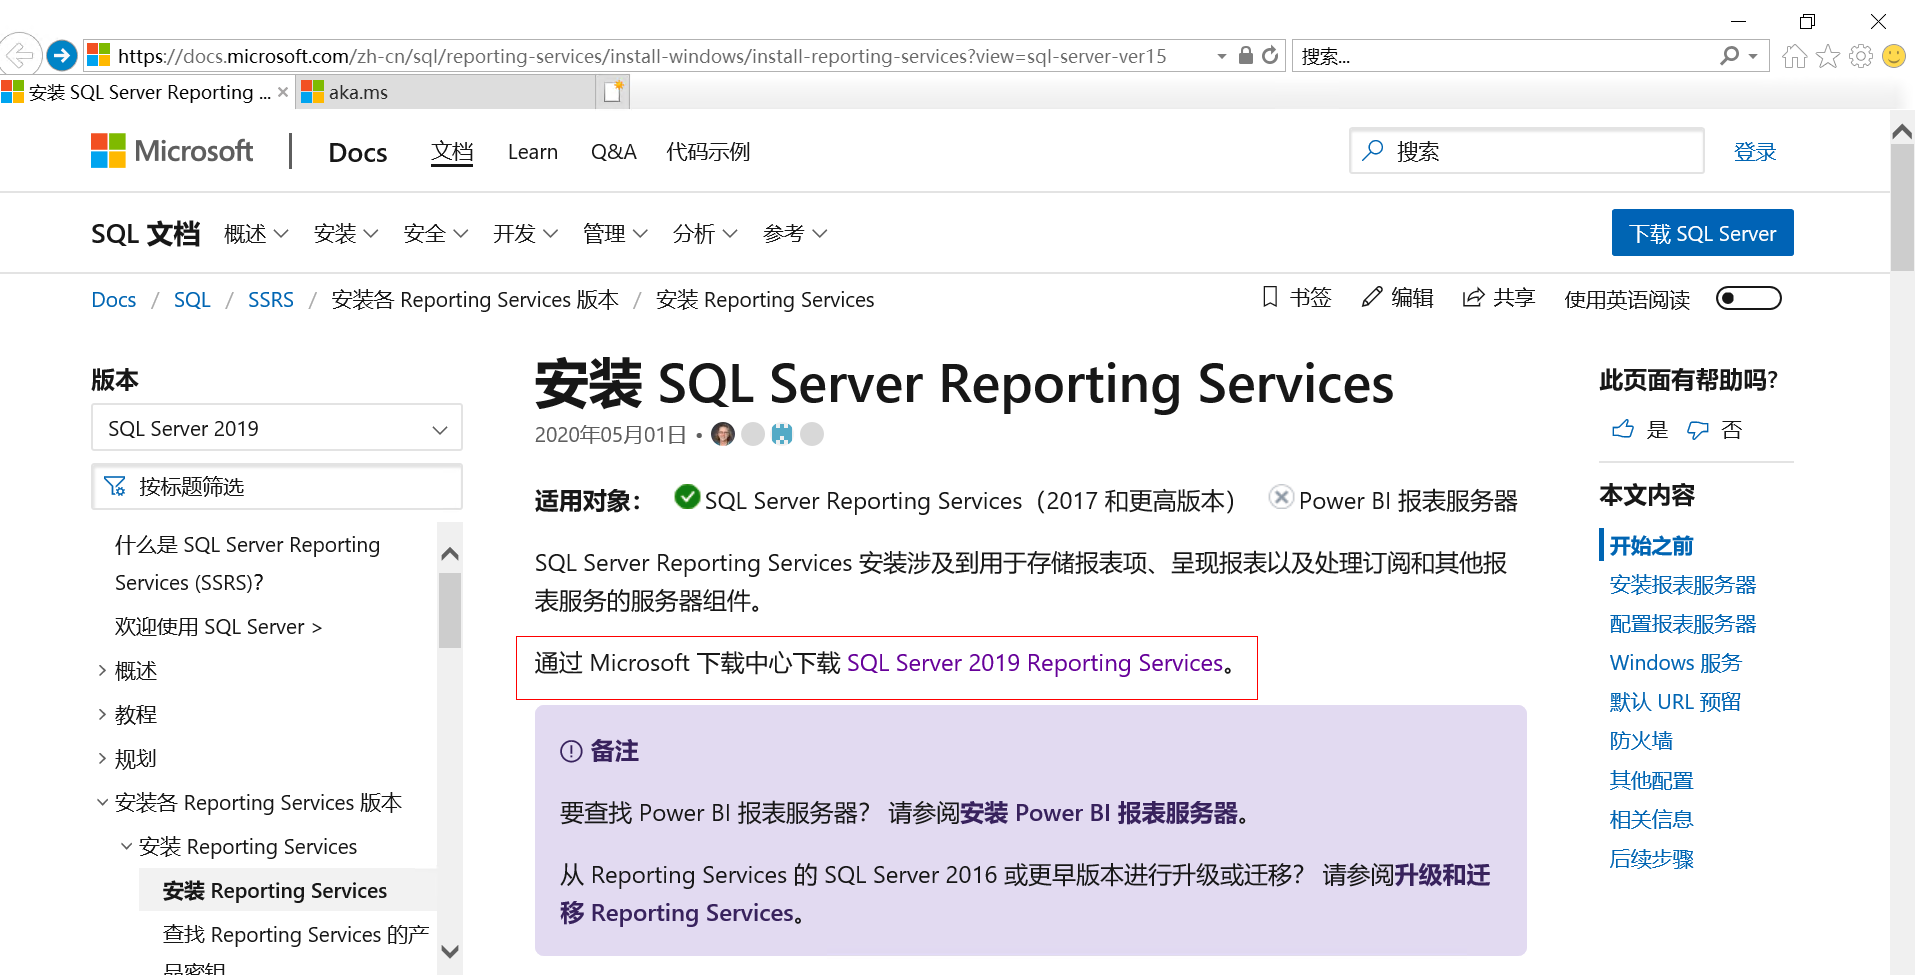Click the Docs header link
The width and height of the screenshot is (1915, 975).
[x=358, y=152]
